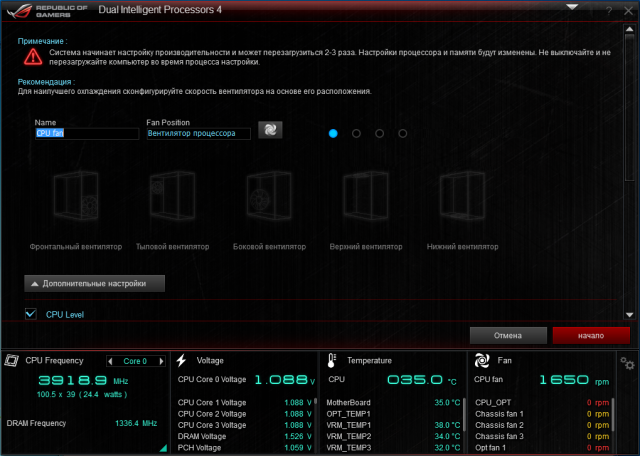Screen dimensions: 640x456
Task: Click the PCH Voltage row
Action: tap(244, 448)
